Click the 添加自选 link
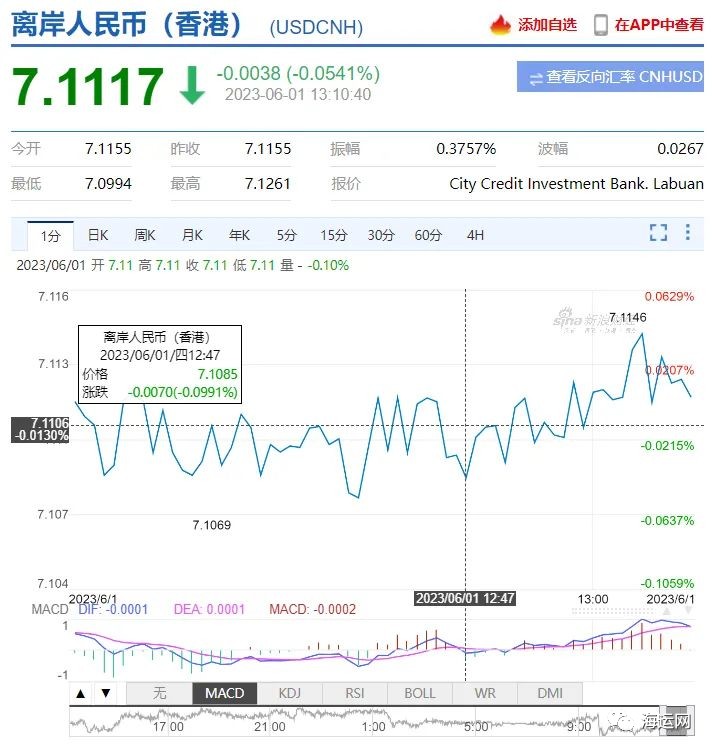 point(547,25)
